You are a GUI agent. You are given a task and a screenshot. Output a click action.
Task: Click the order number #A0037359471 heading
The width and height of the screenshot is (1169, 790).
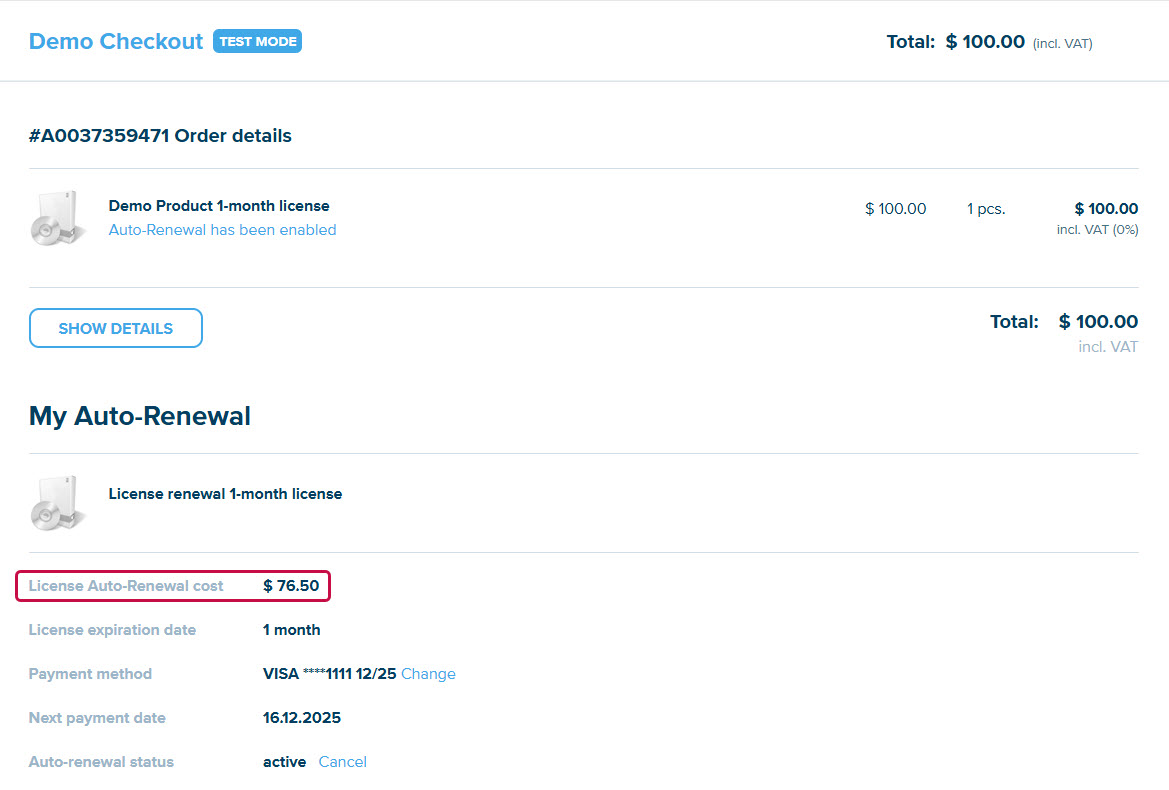click(160, 136)
